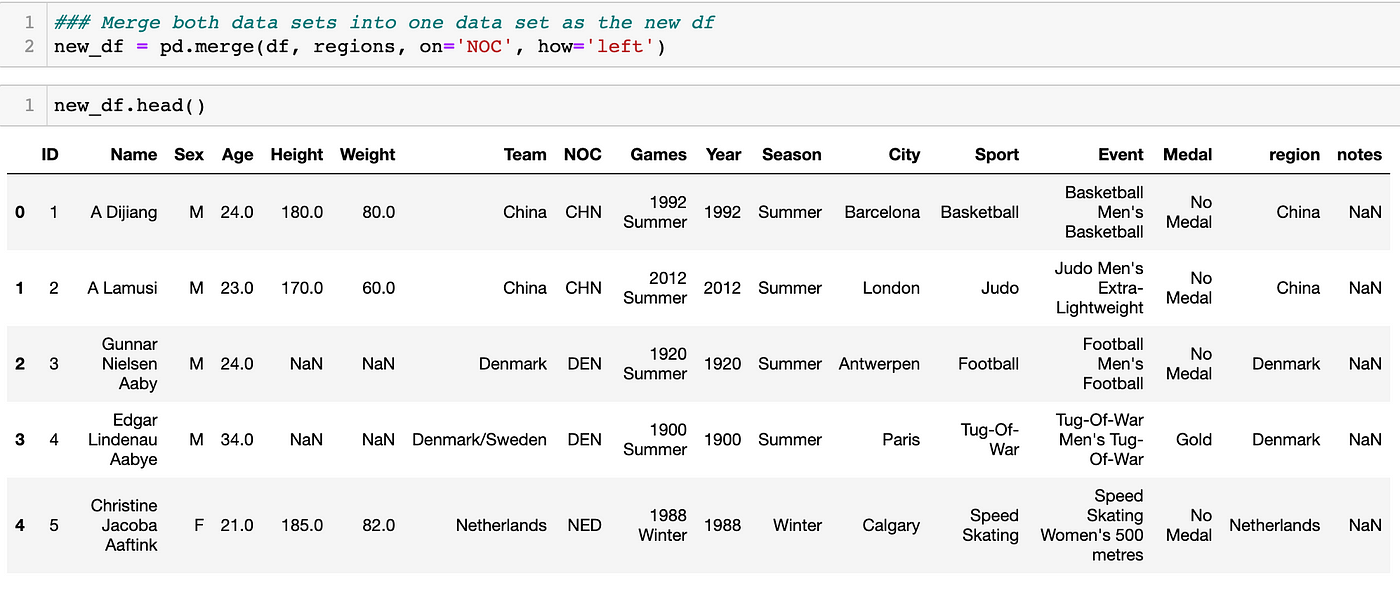Select the merge comment line
The width and height of the screenshot is (1400, 593).
click(x=384, y=22)
